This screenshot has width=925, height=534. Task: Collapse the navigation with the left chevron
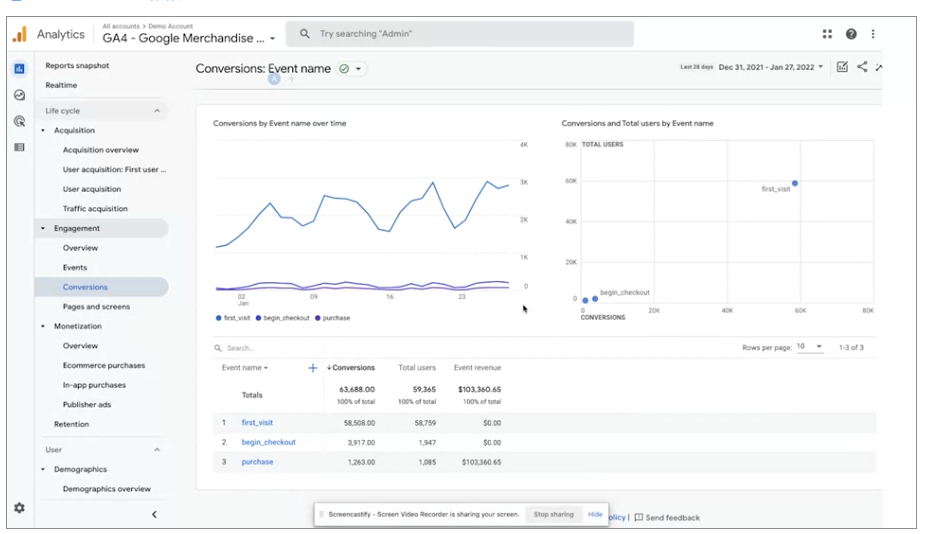(x=155, y=515)
